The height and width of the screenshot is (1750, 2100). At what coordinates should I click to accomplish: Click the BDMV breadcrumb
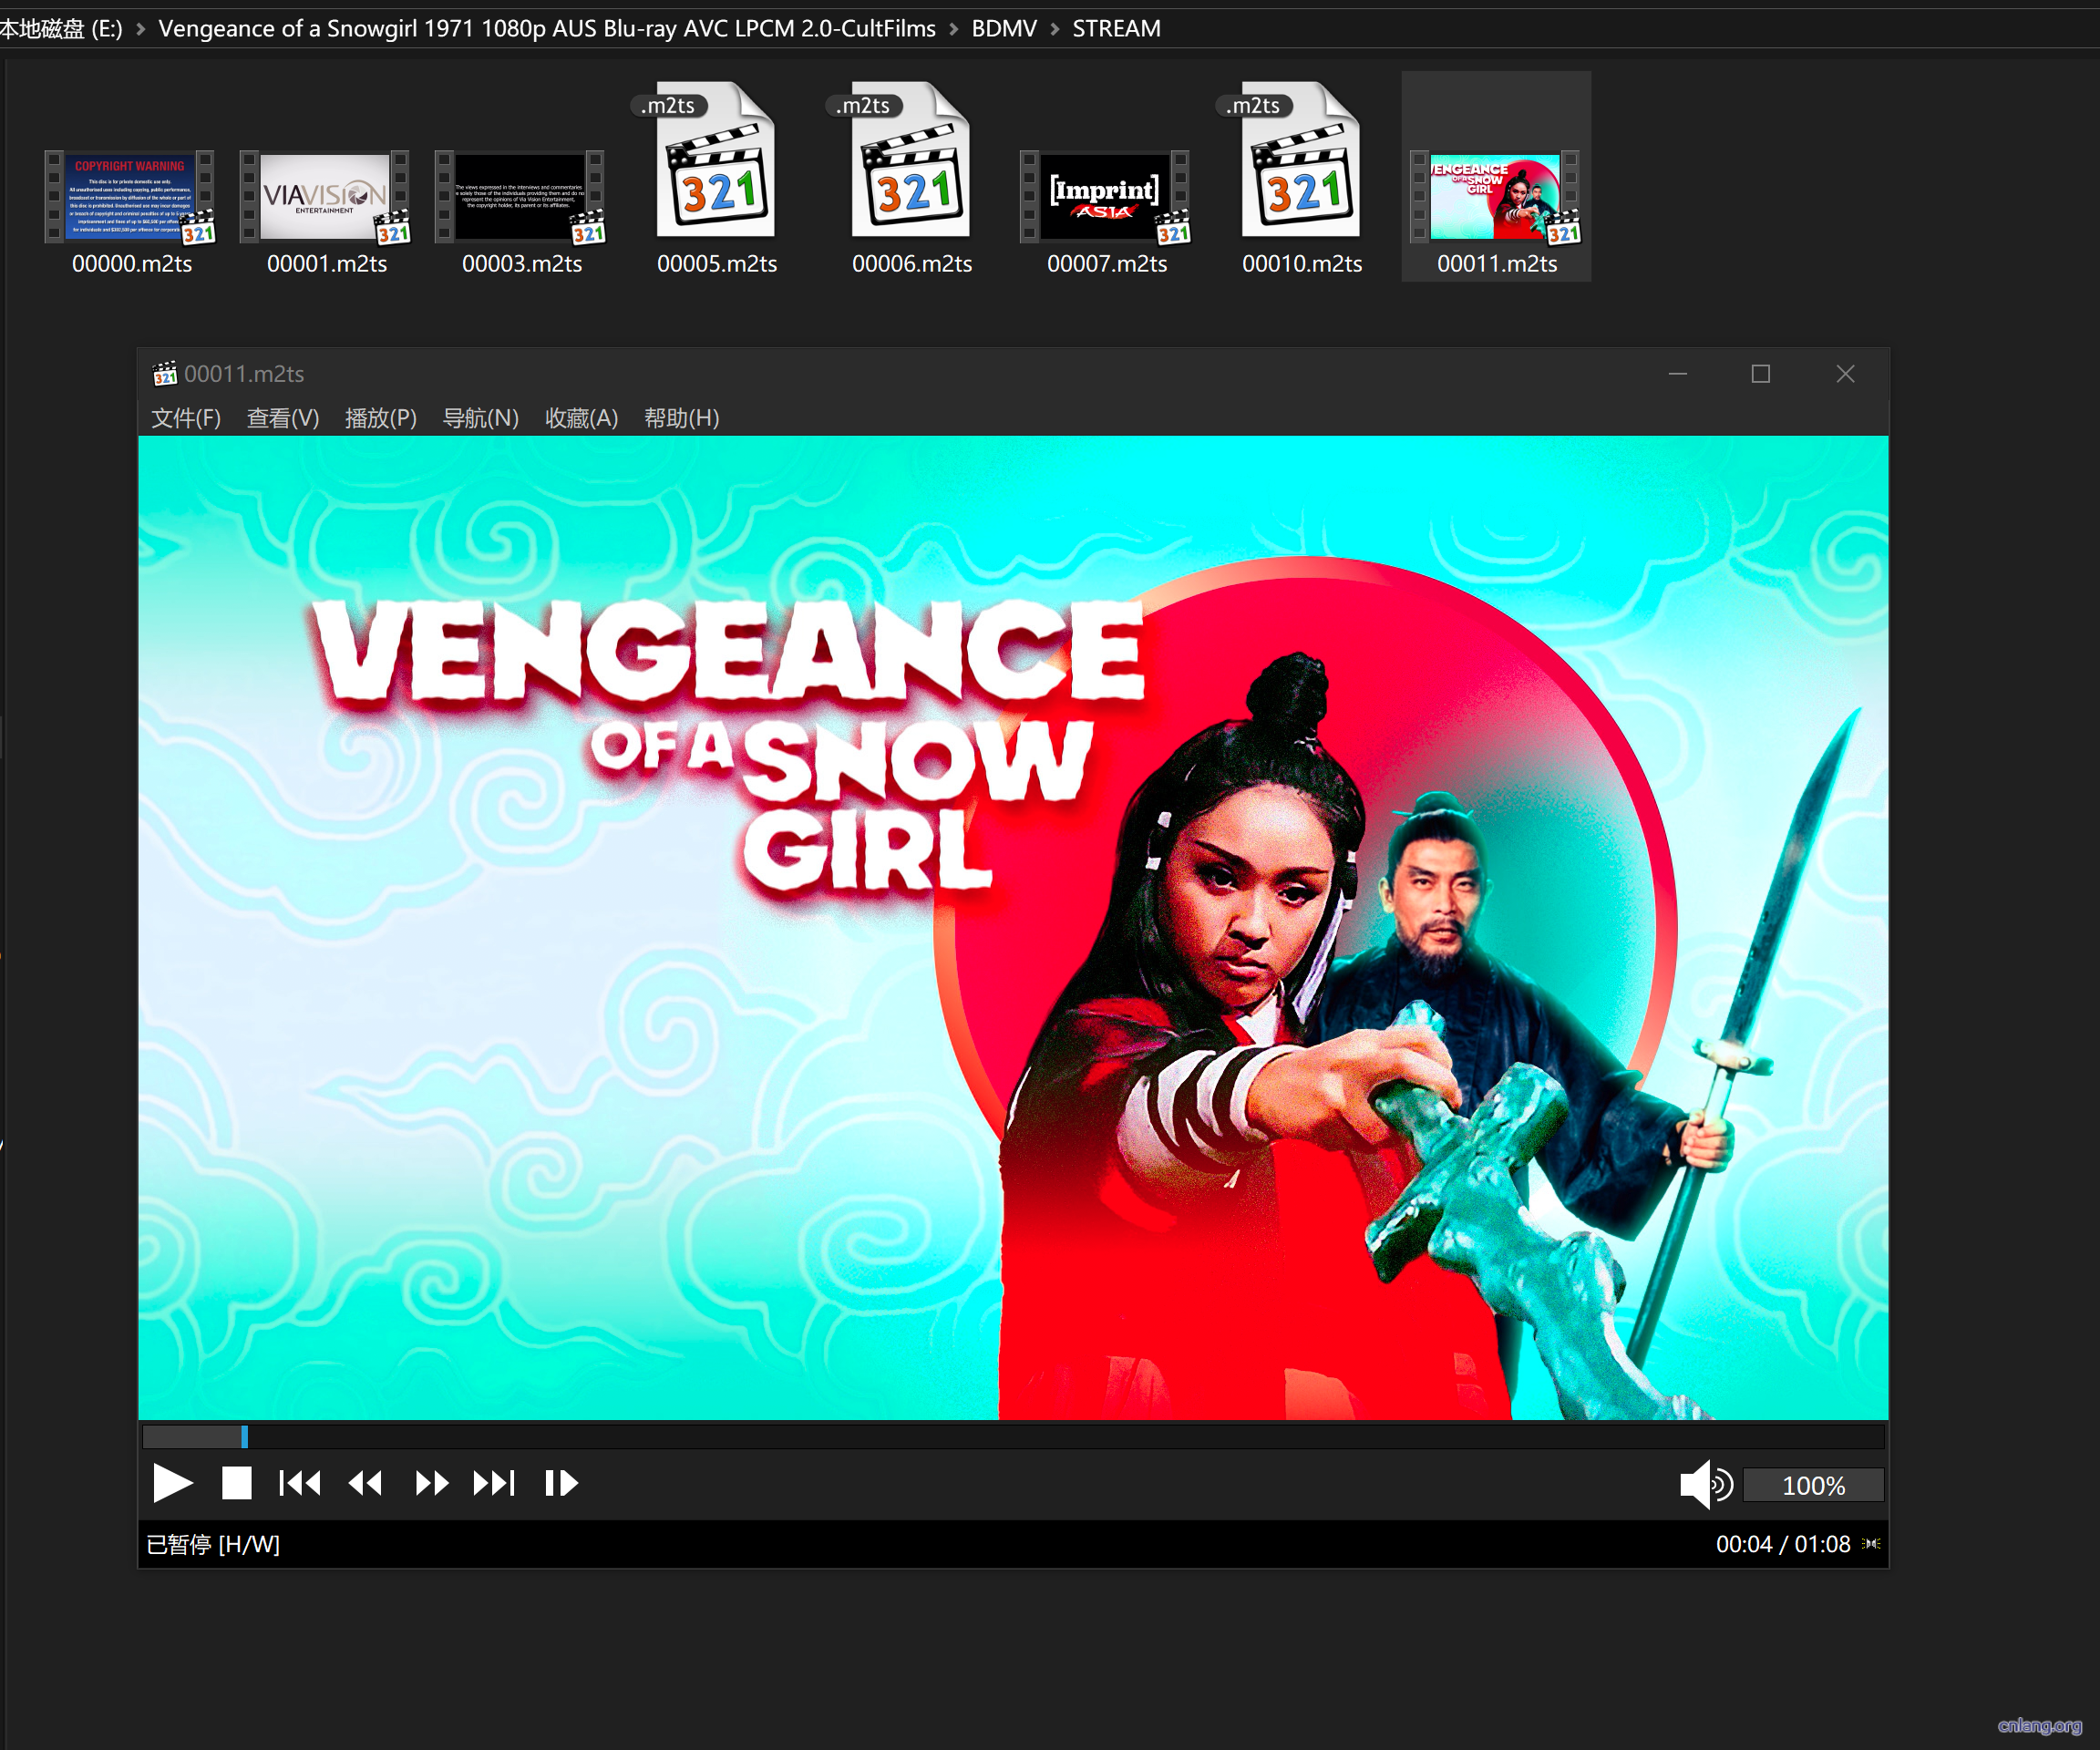(1004, 28)
